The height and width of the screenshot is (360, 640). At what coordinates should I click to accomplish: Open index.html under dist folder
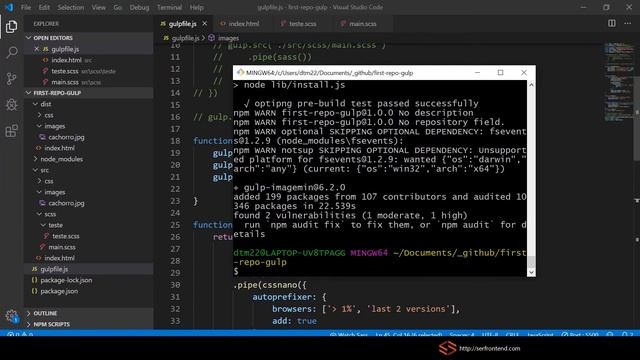[59, 148]
